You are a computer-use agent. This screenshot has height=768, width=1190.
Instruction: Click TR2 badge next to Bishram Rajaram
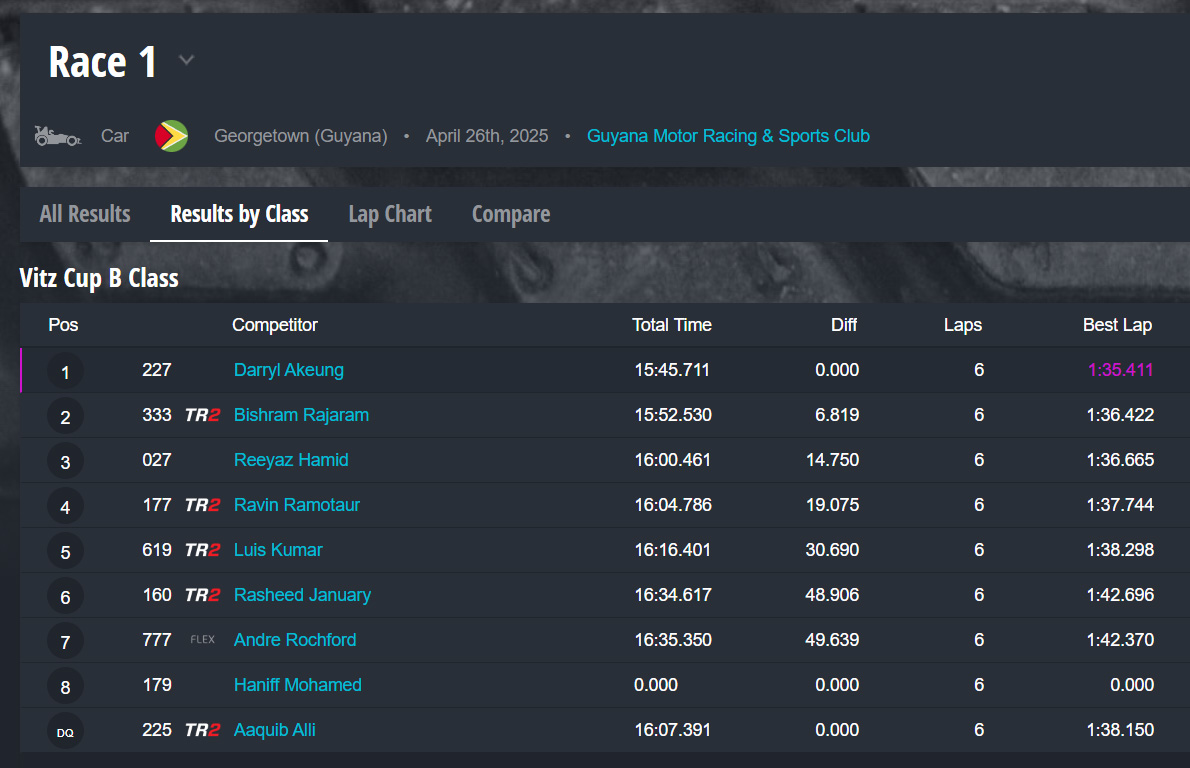coord(202,415)
